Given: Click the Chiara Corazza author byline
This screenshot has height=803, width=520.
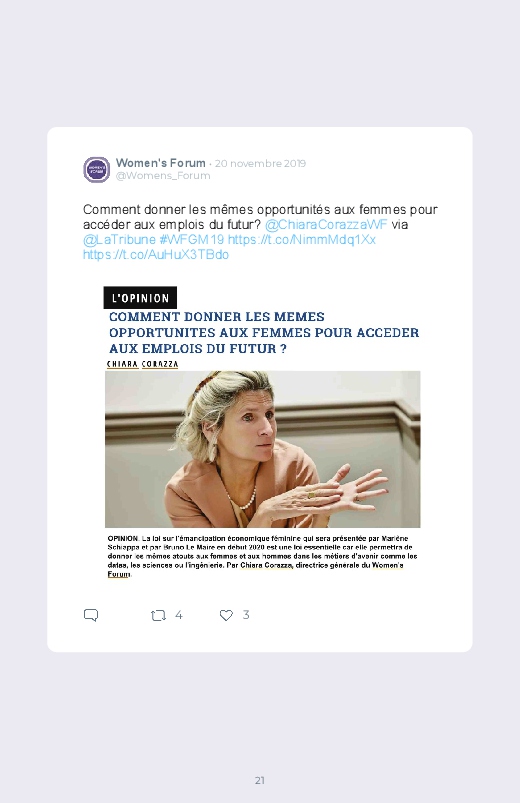Looking at the screenshot, I should pos(142,364).
